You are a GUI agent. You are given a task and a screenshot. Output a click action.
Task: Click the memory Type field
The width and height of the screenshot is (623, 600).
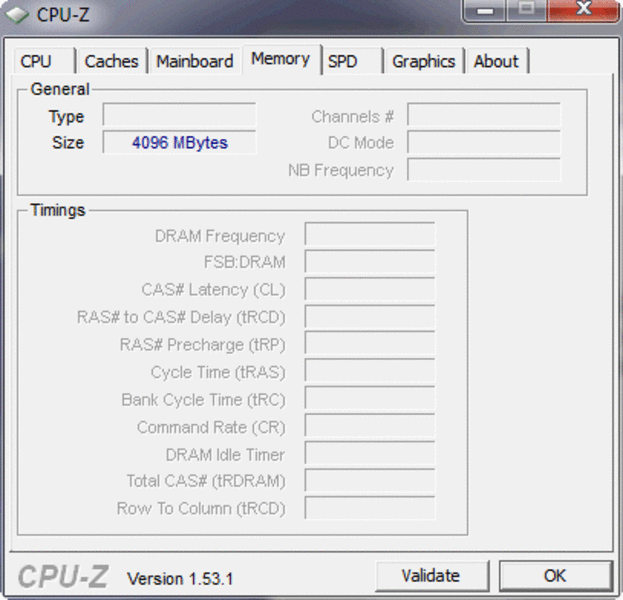click(179, 115)
